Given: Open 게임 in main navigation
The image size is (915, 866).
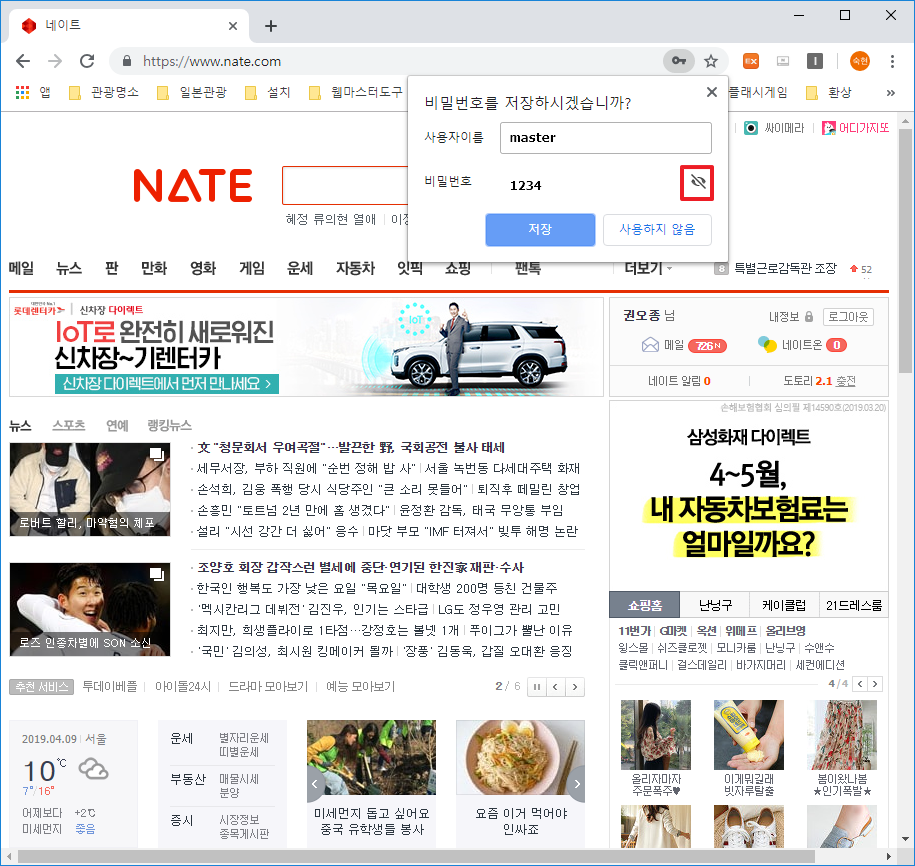Looking at the screenshot, I should click(252, 268).
